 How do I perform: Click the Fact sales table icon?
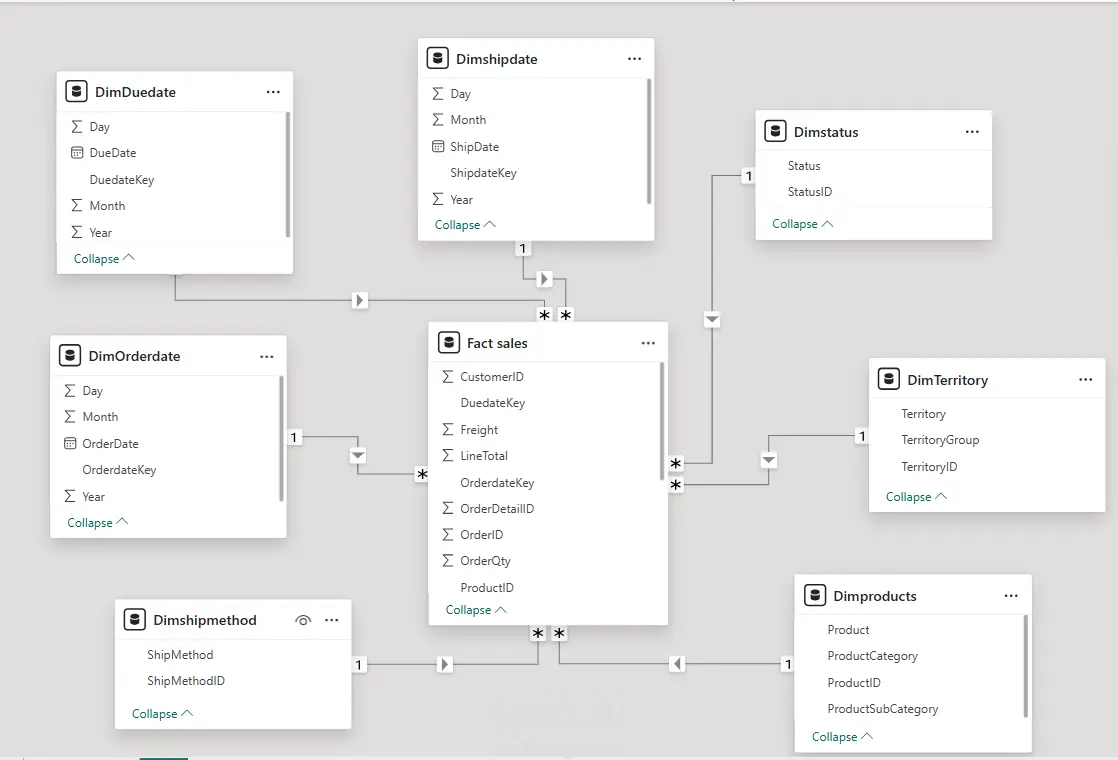tap(449, 343)
